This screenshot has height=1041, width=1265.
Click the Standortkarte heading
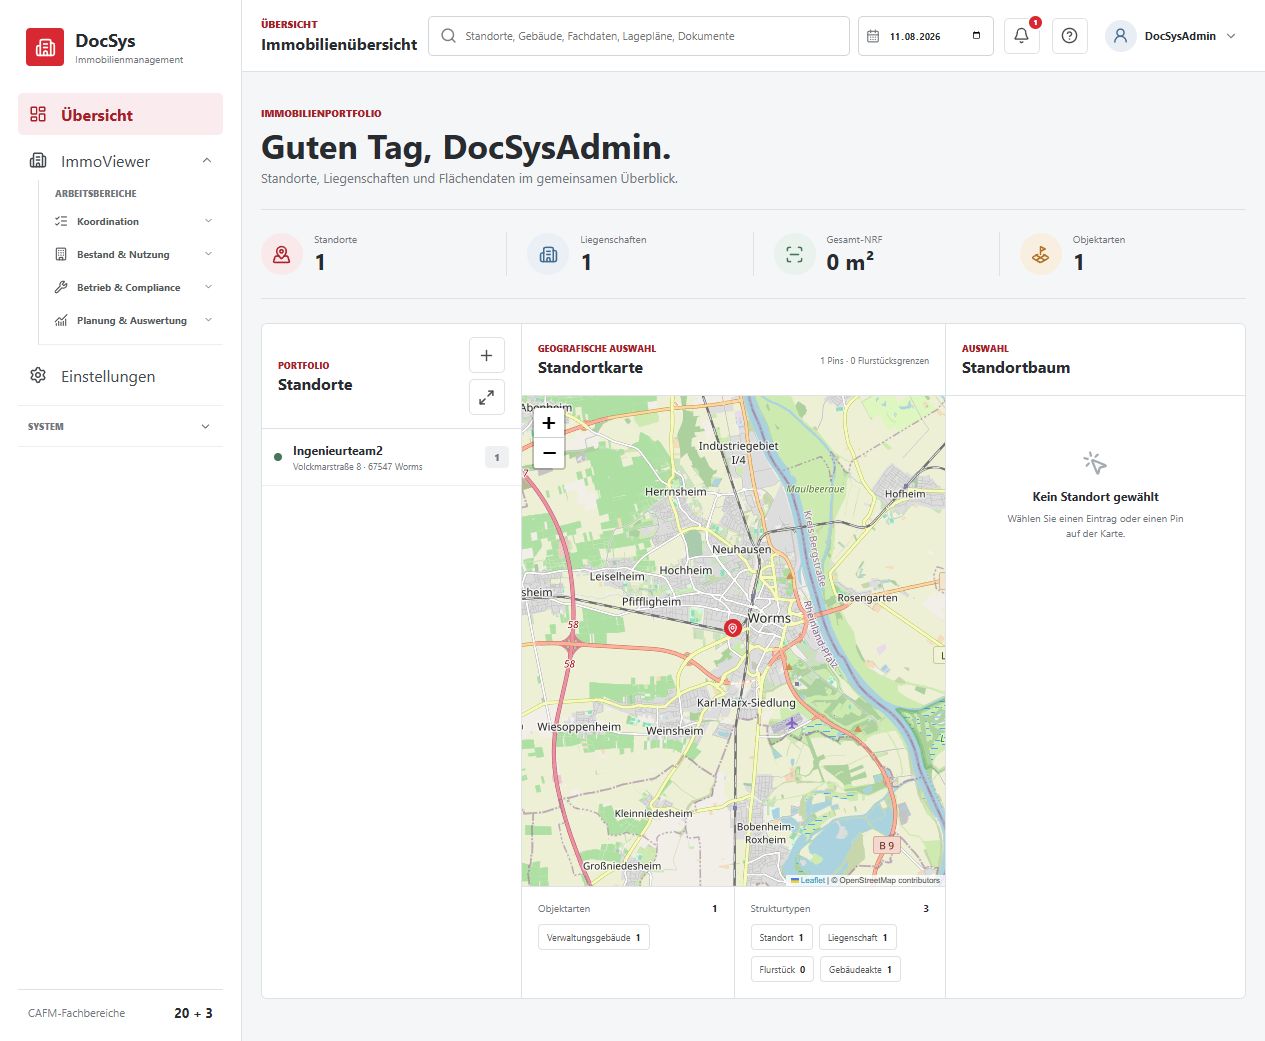pyautogui.click(x=590, y=367)
